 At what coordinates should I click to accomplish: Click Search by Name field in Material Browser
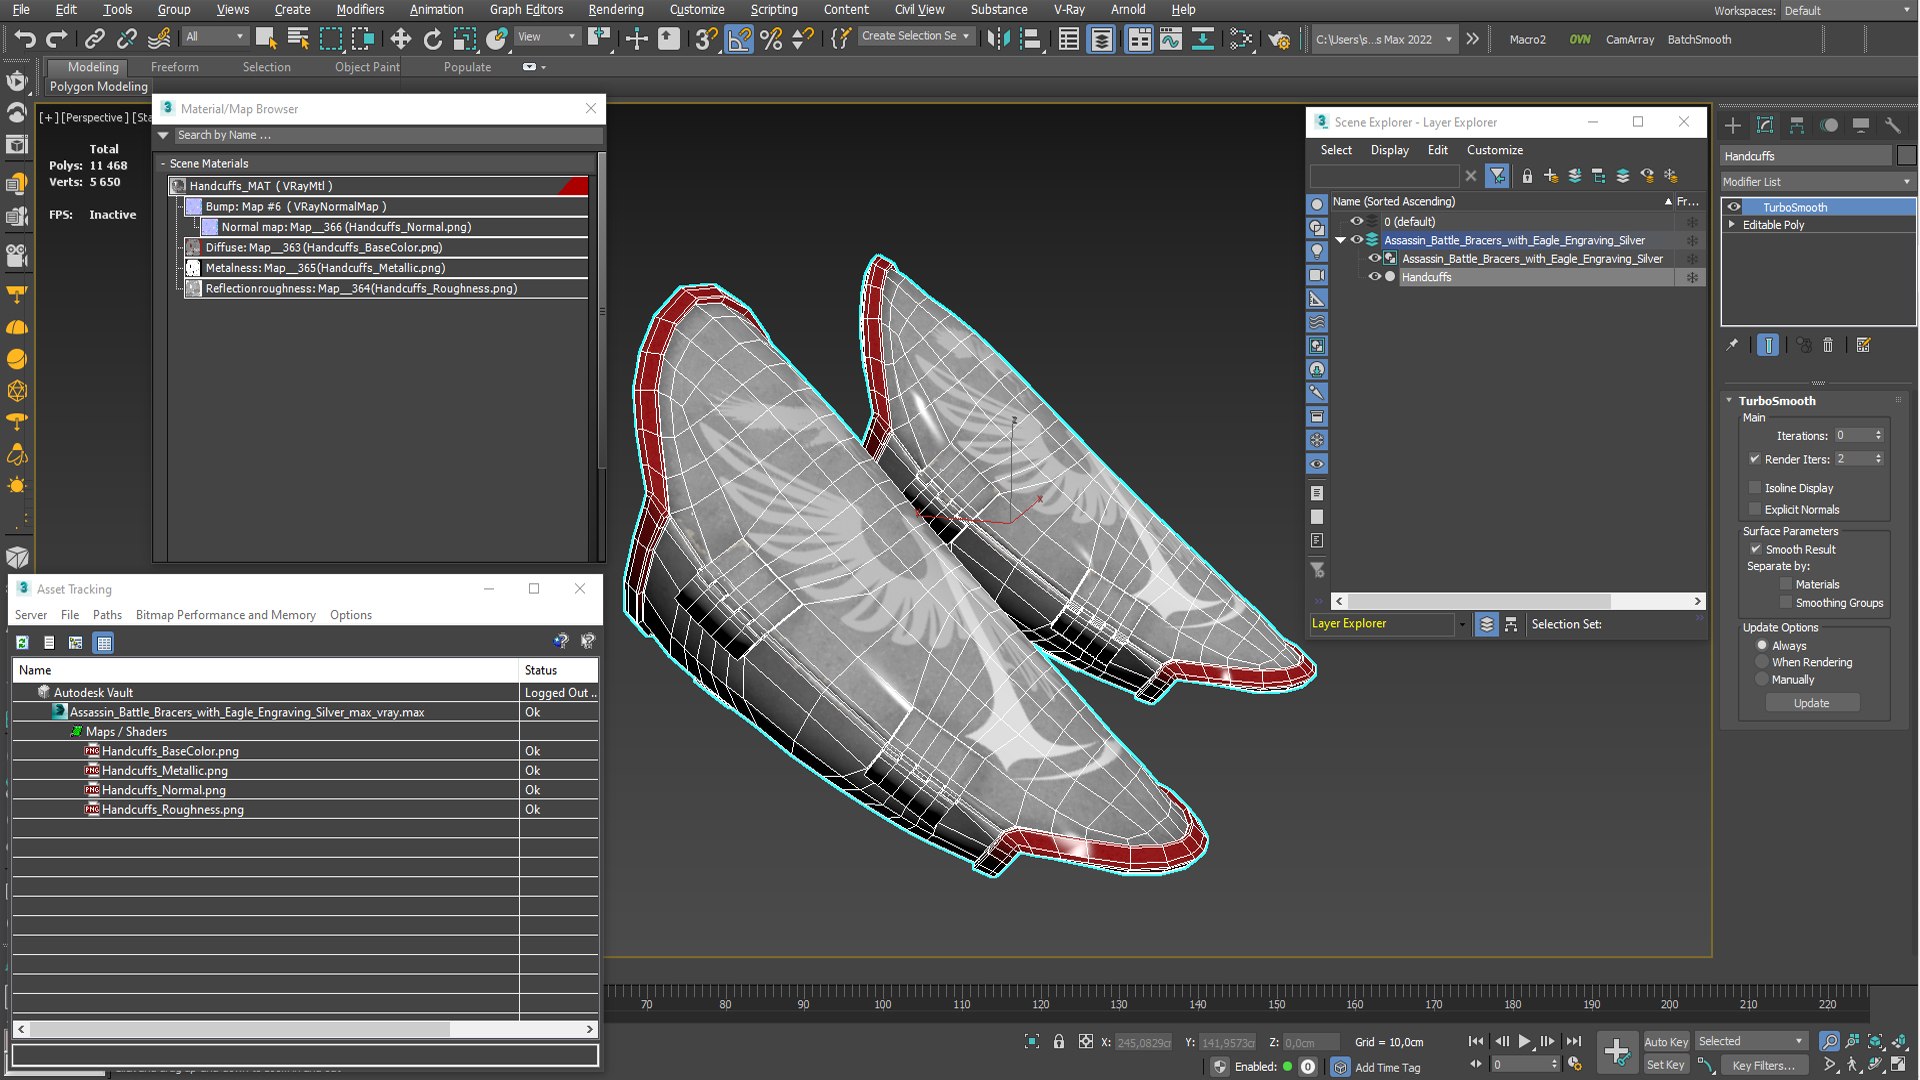click(388, 135)
